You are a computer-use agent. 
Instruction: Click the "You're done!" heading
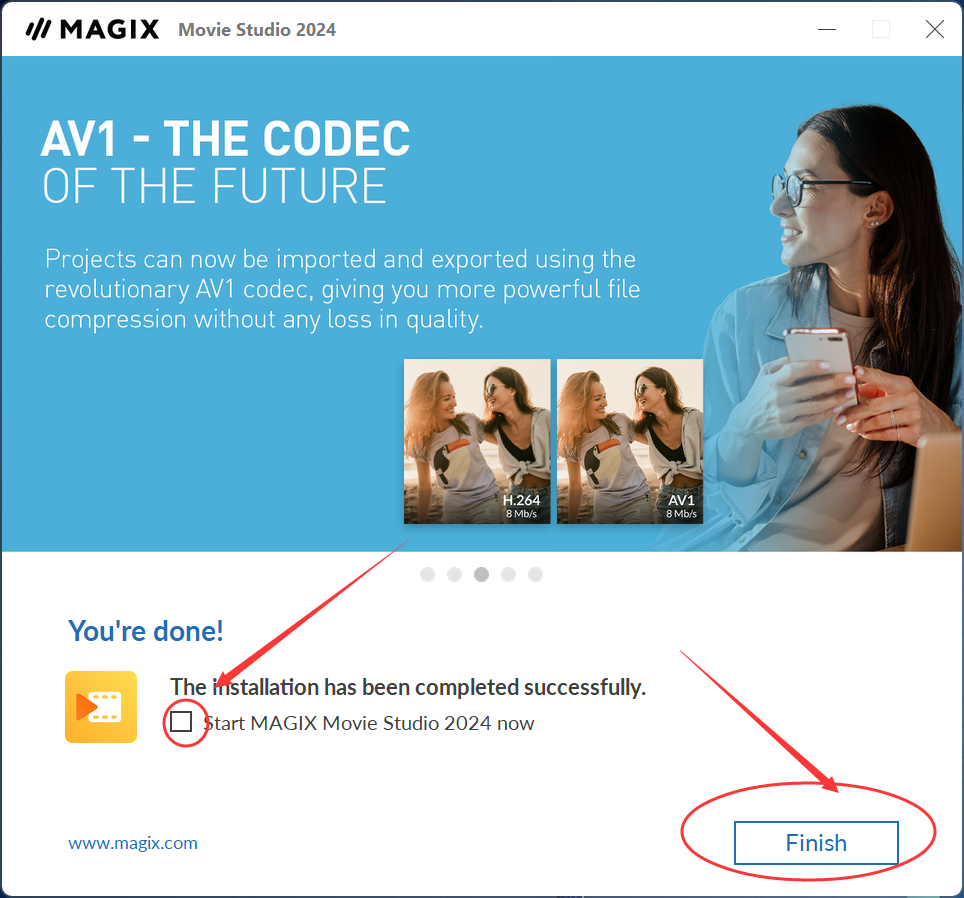[146, 631]
